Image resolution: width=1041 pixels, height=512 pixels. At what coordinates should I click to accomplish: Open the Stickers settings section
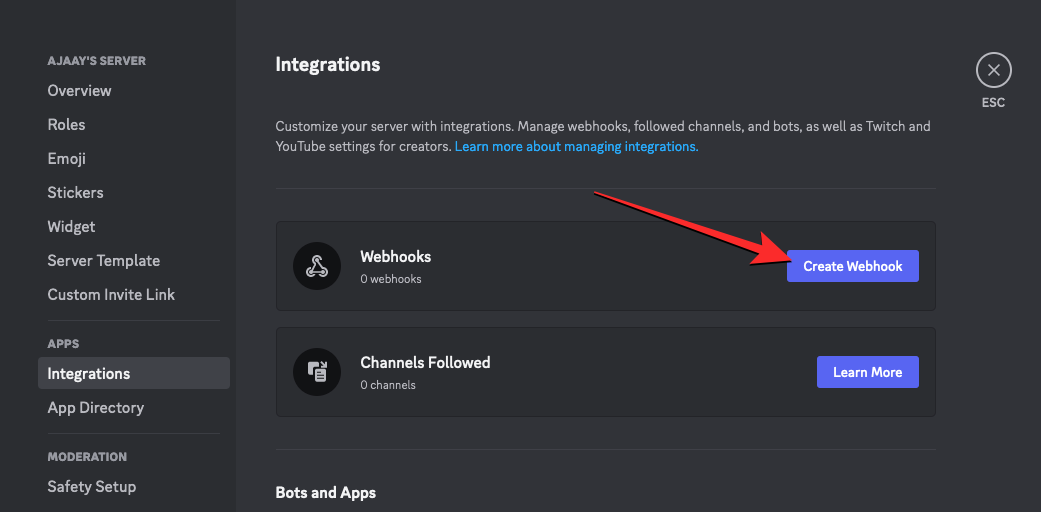point(75,192)
